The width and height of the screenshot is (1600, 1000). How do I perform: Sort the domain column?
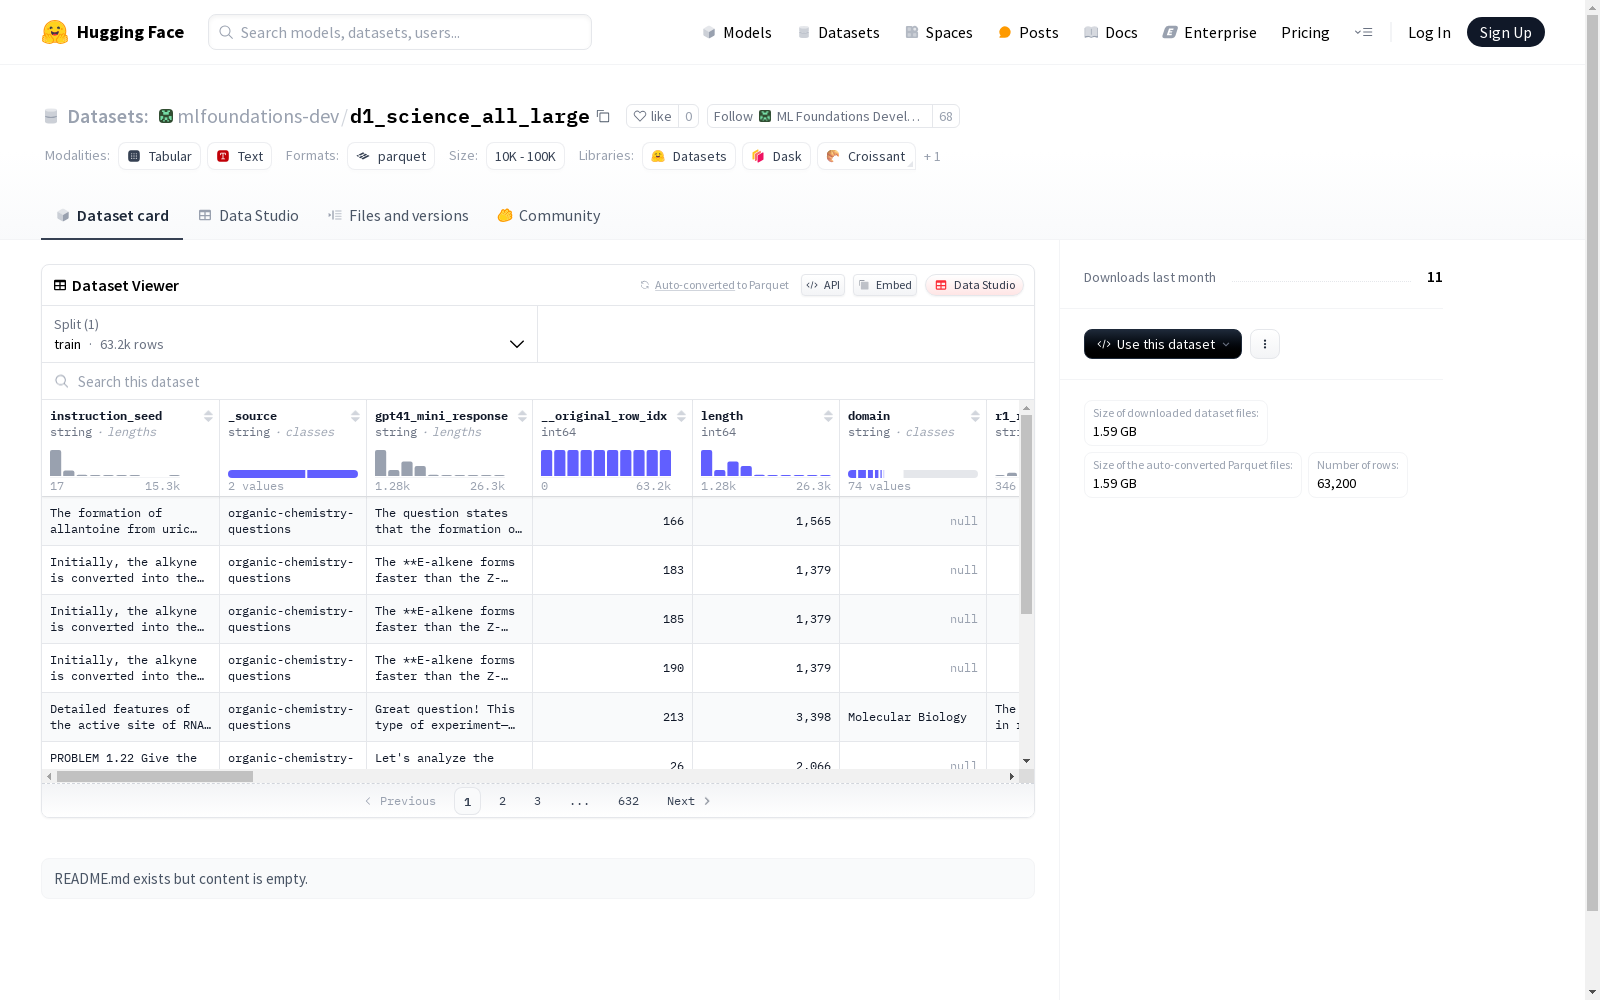(975, 416)
